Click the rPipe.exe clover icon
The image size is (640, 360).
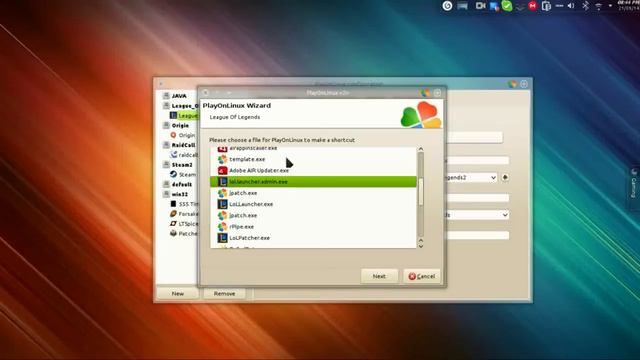(222, 227)
